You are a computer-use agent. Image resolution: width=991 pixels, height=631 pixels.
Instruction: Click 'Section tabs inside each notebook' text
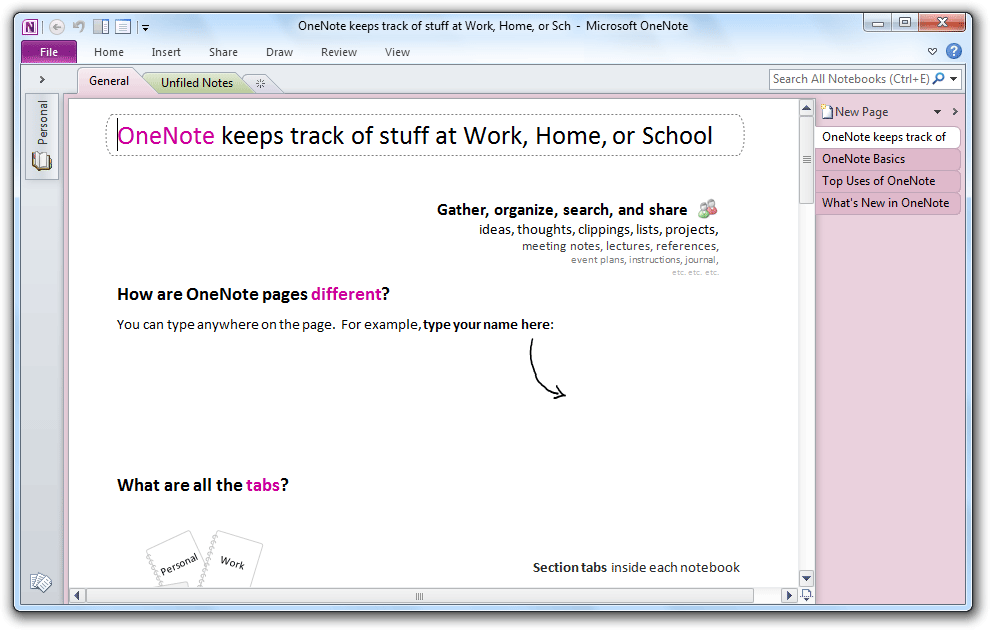(x=636, y=568)
